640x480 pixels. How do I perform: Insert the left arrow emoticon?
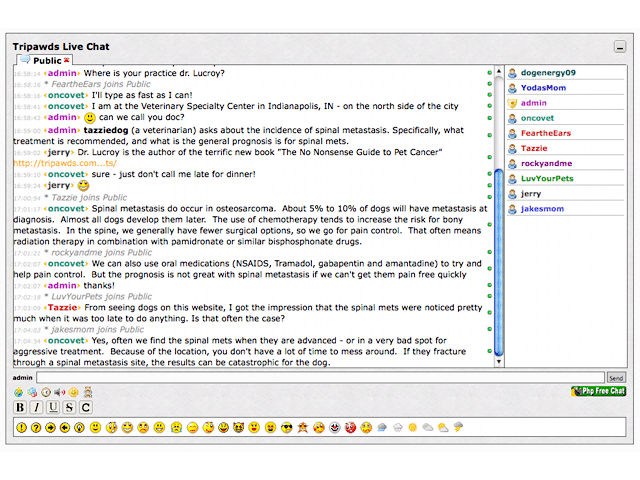click(65, 427)
